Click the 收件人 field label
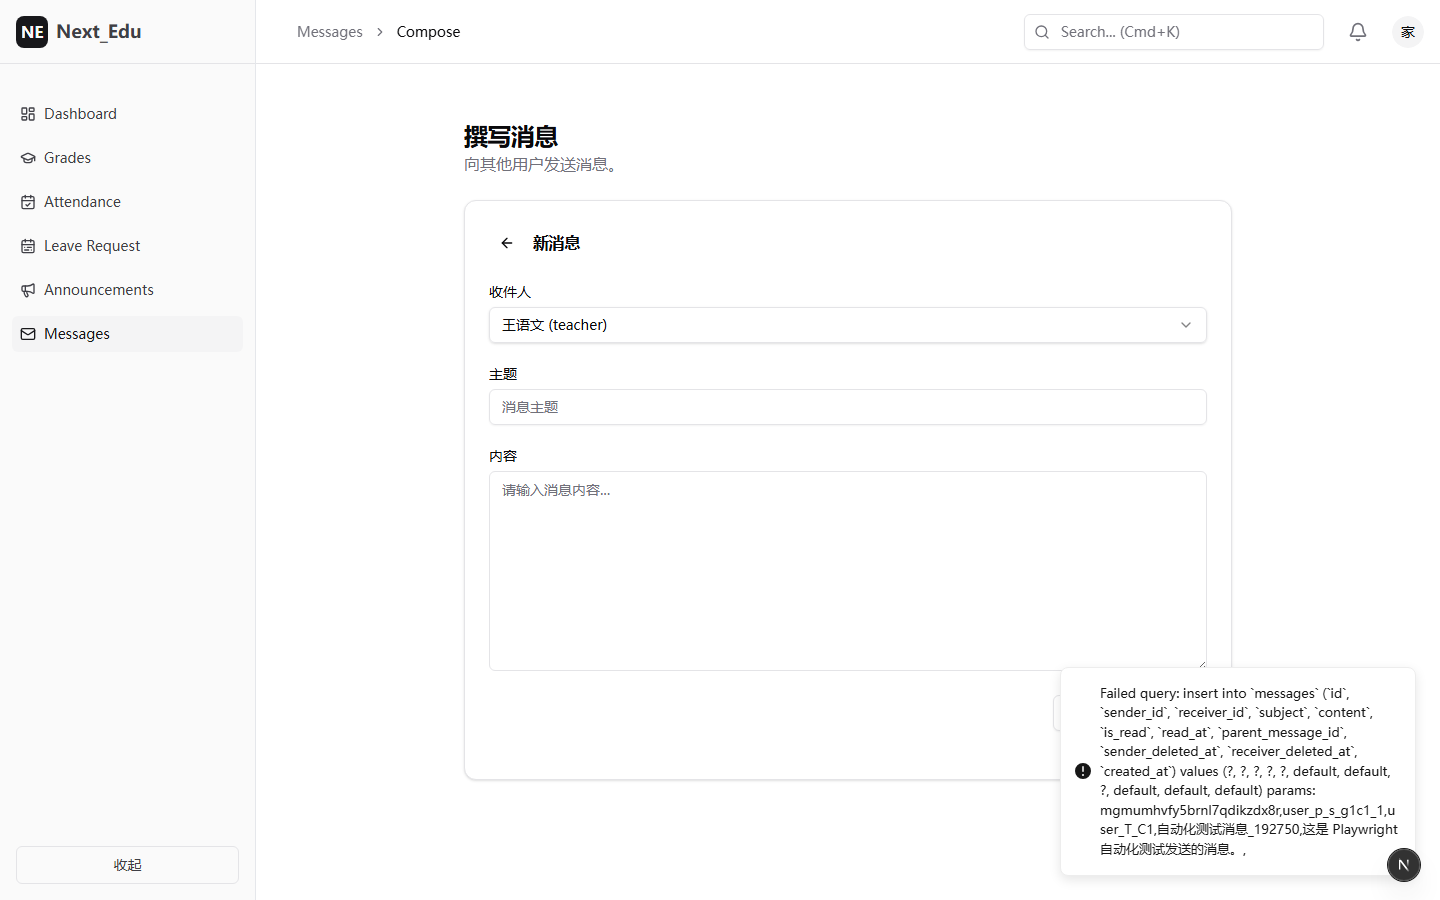 pyautogui.click(x=510, y=292)
